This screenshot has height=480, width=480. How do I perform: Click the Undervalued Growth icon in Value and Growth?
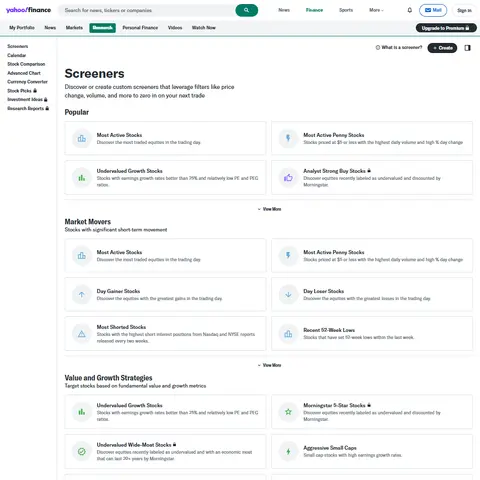tap(82, 412)
